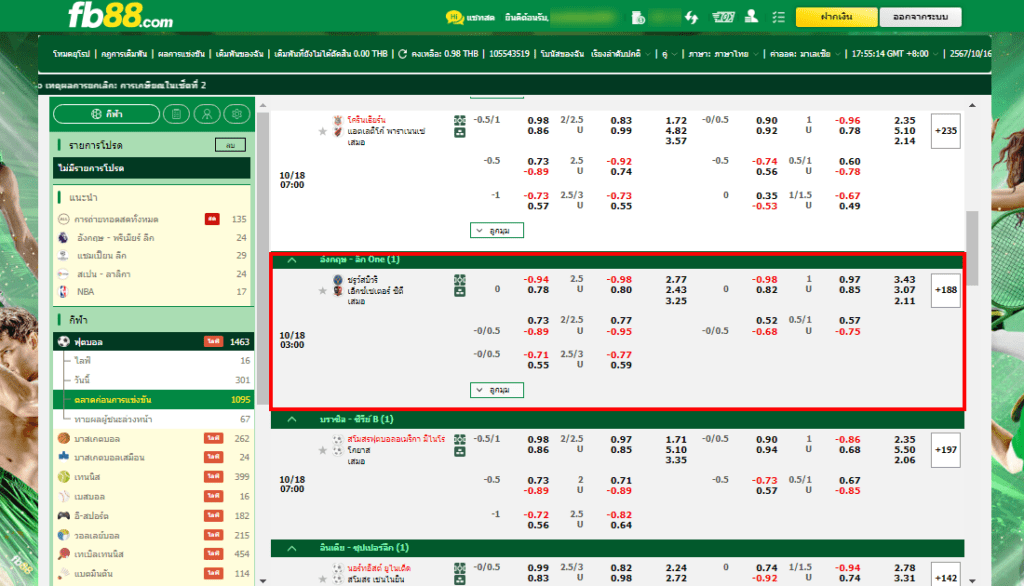Open the live chat bubble icon
Image resolution: width=1024 pixels, height=586 pixels.
(x=455, y=18)
